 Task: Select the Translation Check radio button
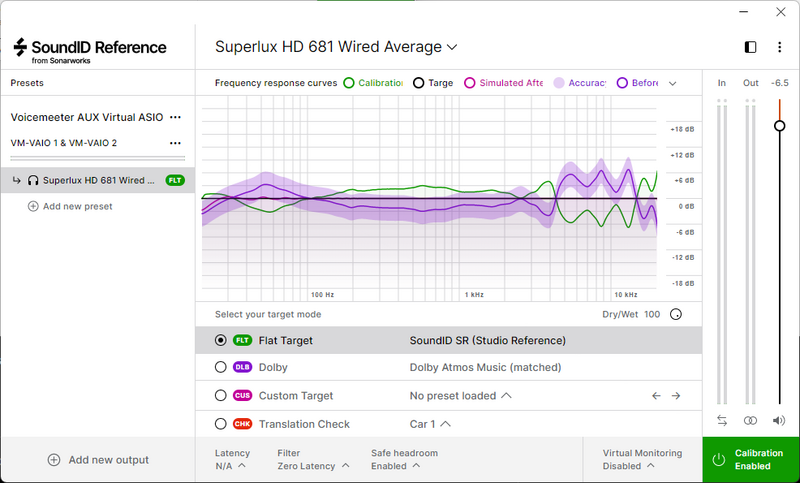pos(220,424)
